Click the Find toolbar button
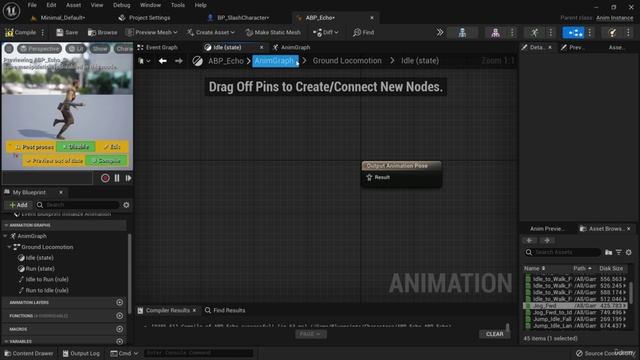640x360 pixels. click(x=363, y=32)
